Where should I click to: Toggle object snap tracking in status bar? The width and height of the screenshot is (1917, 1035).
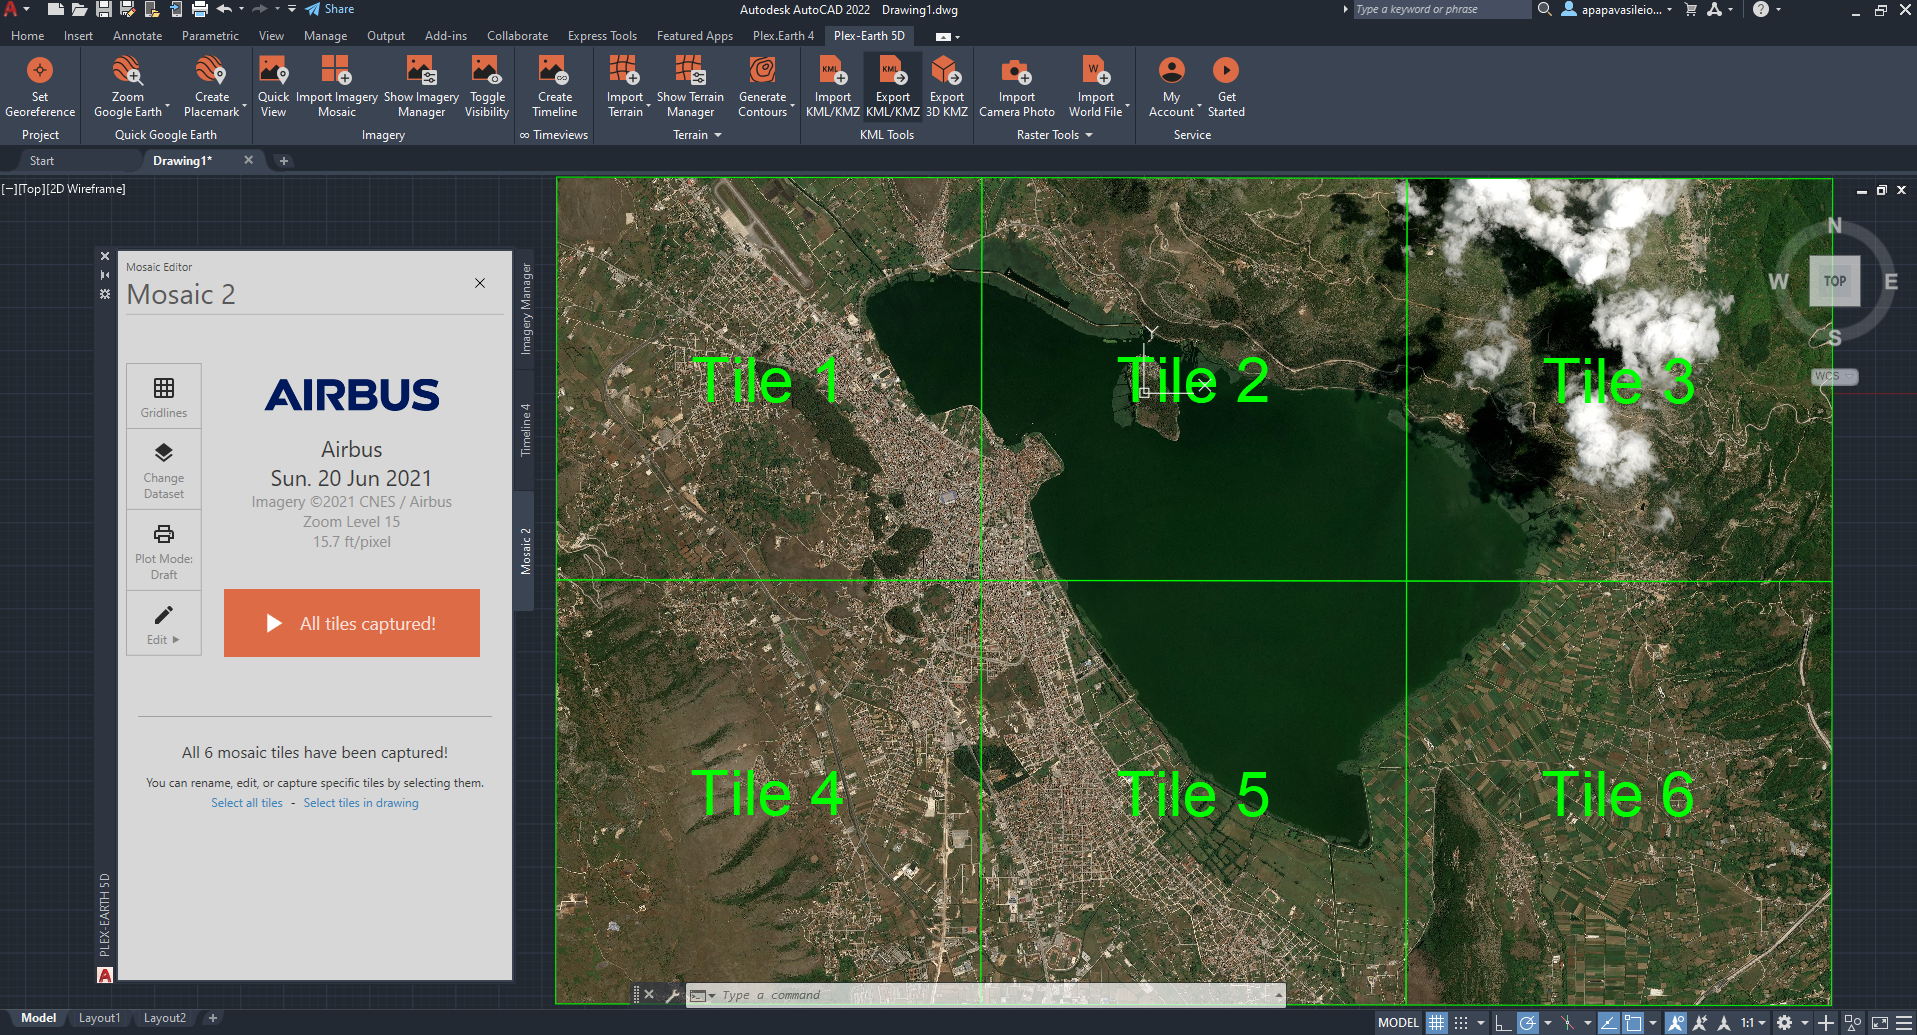[1609, 1022]
